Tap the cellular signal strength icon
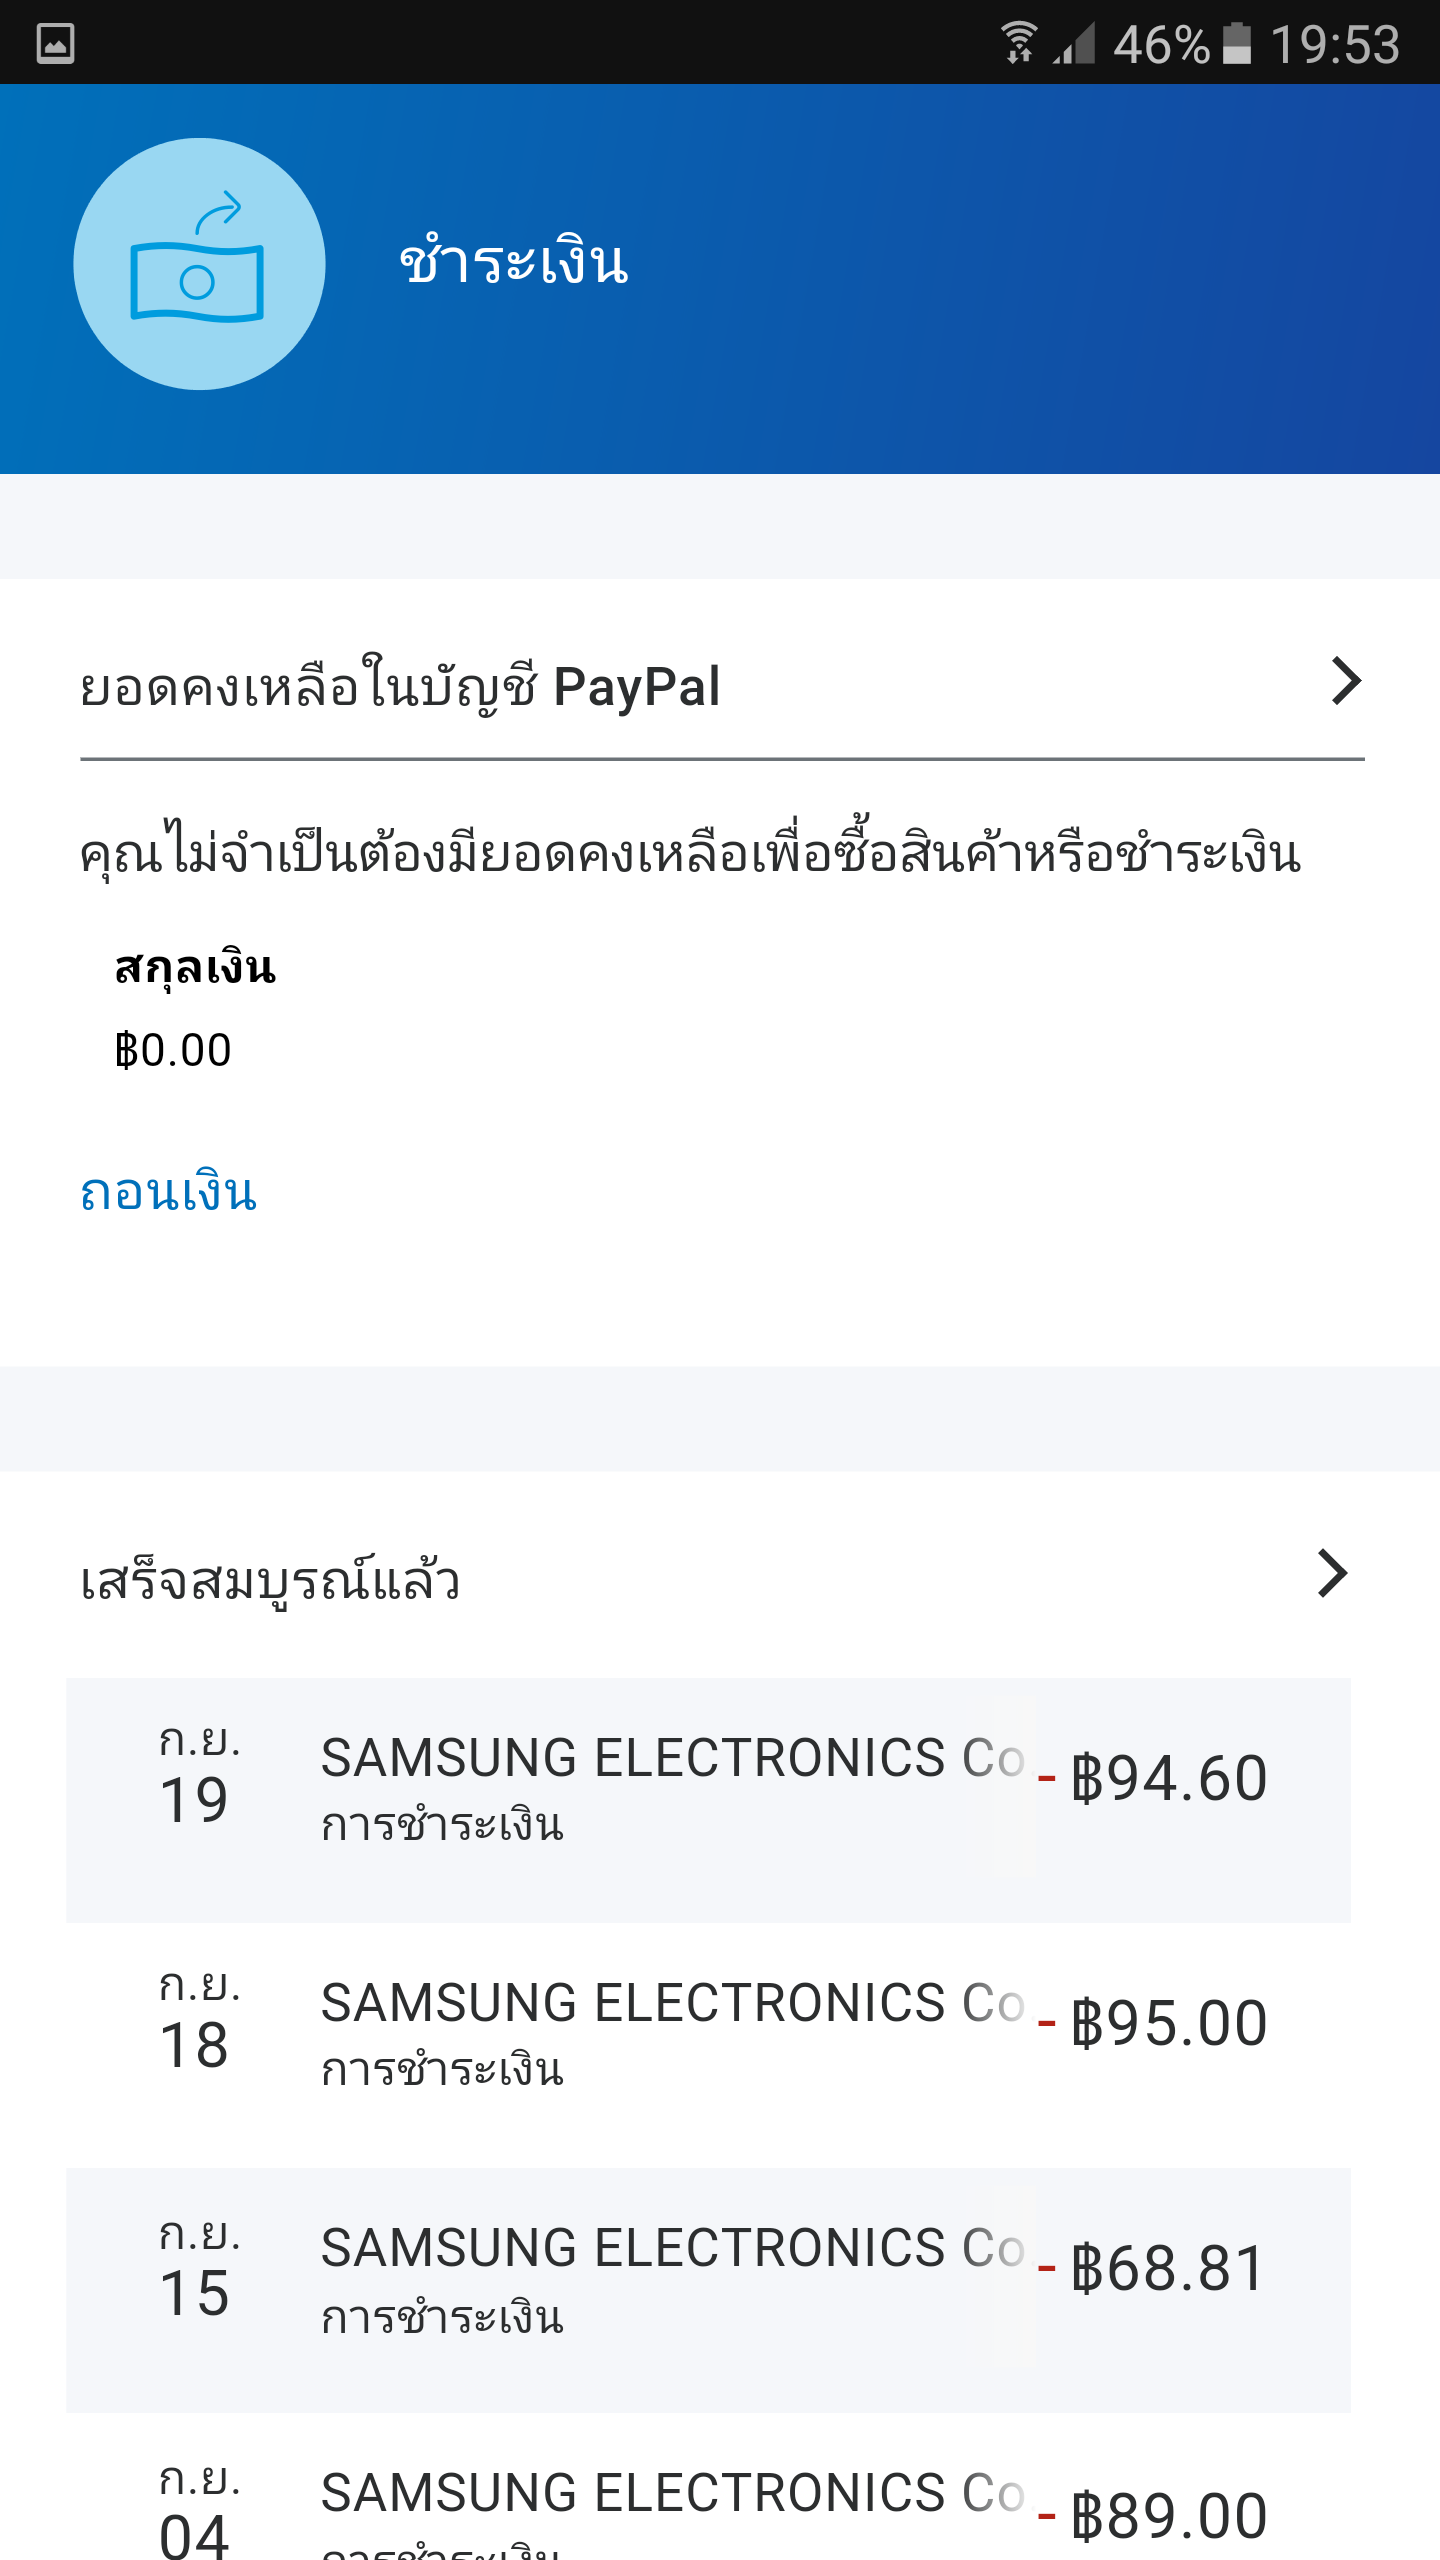The image size is (1440, 2560). click(x=1075, y=43)
